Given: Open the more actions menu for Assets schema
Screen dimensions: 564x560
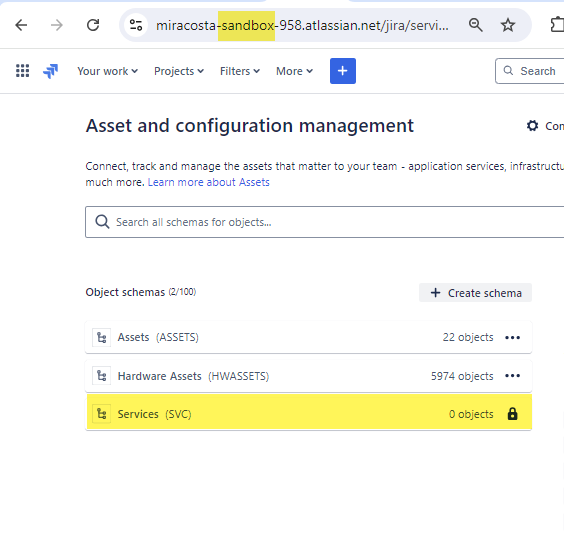Looking at the screenshot, I should pyautogui.click(x=513, y=337).
